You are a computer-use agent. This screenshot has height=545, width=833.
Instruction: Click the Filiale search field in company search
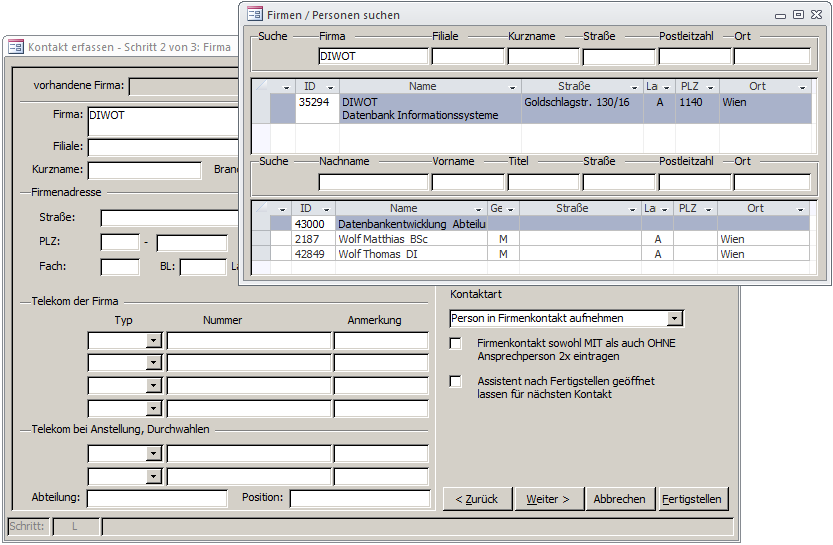pyautogui.click(x=468, y=56)
